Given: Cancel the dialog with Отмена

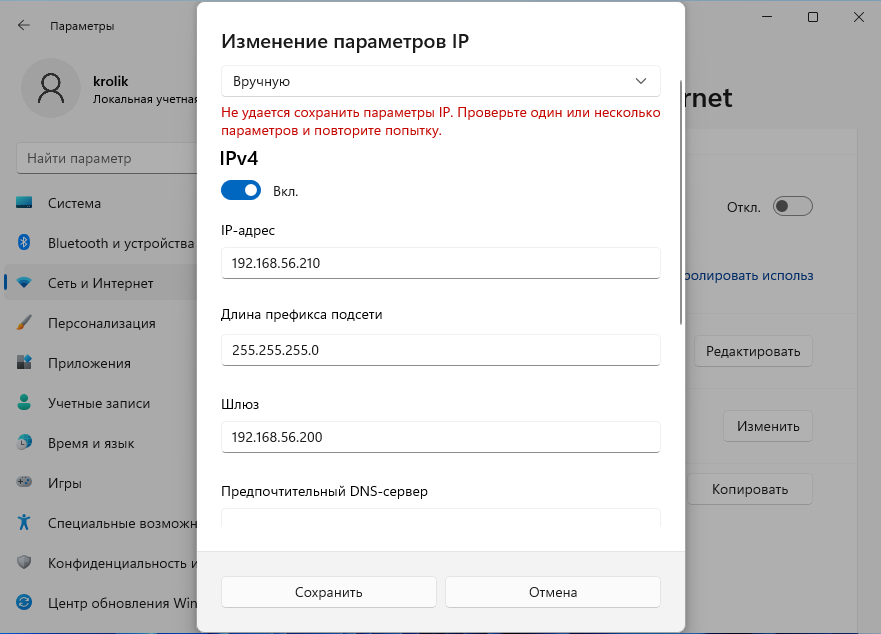Looking at the screenshot, I should [553, 592].
